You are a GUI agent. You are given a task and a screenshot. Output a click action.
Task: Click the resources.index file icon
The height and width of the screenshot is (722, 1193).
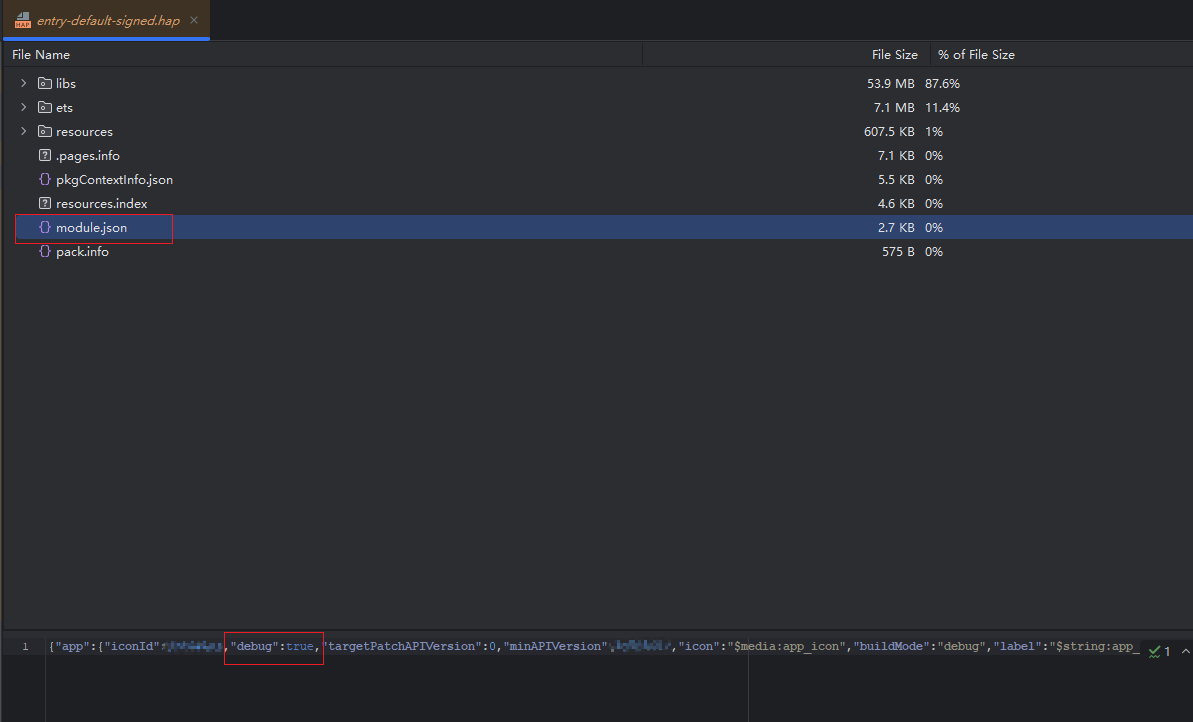44,203
